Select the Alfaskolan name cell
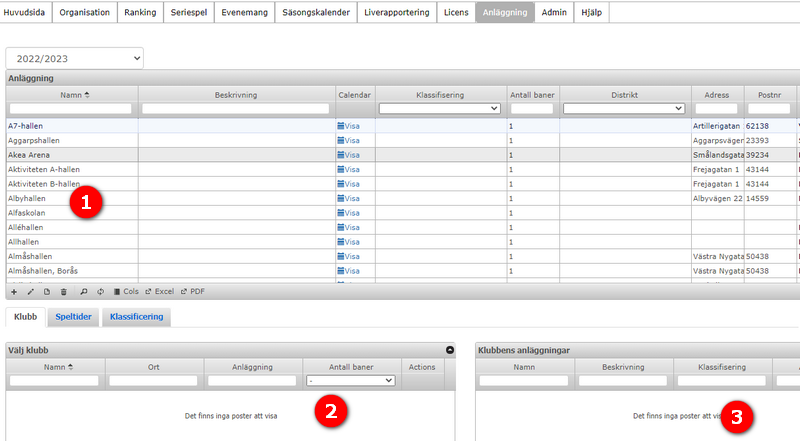800x441 pixels. pyautogui.click(x=72, y=213)
